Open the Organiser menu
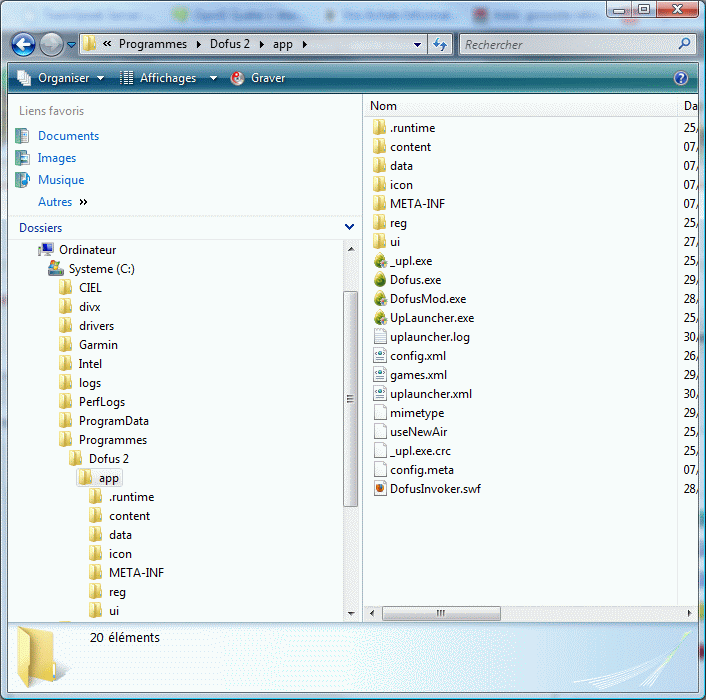The width and height of the screenshot is (706, 700). [x=71, y=78]
